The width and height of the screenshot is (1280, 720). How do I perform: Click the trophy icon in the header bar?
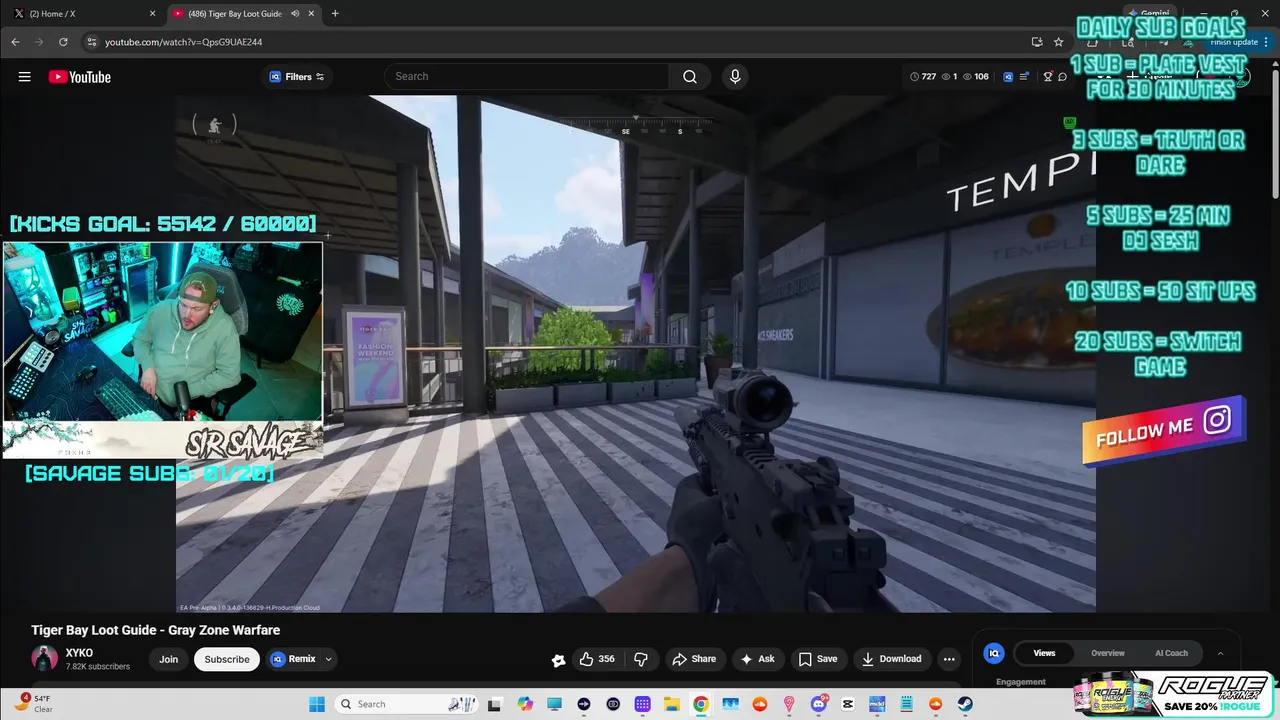1048,77
